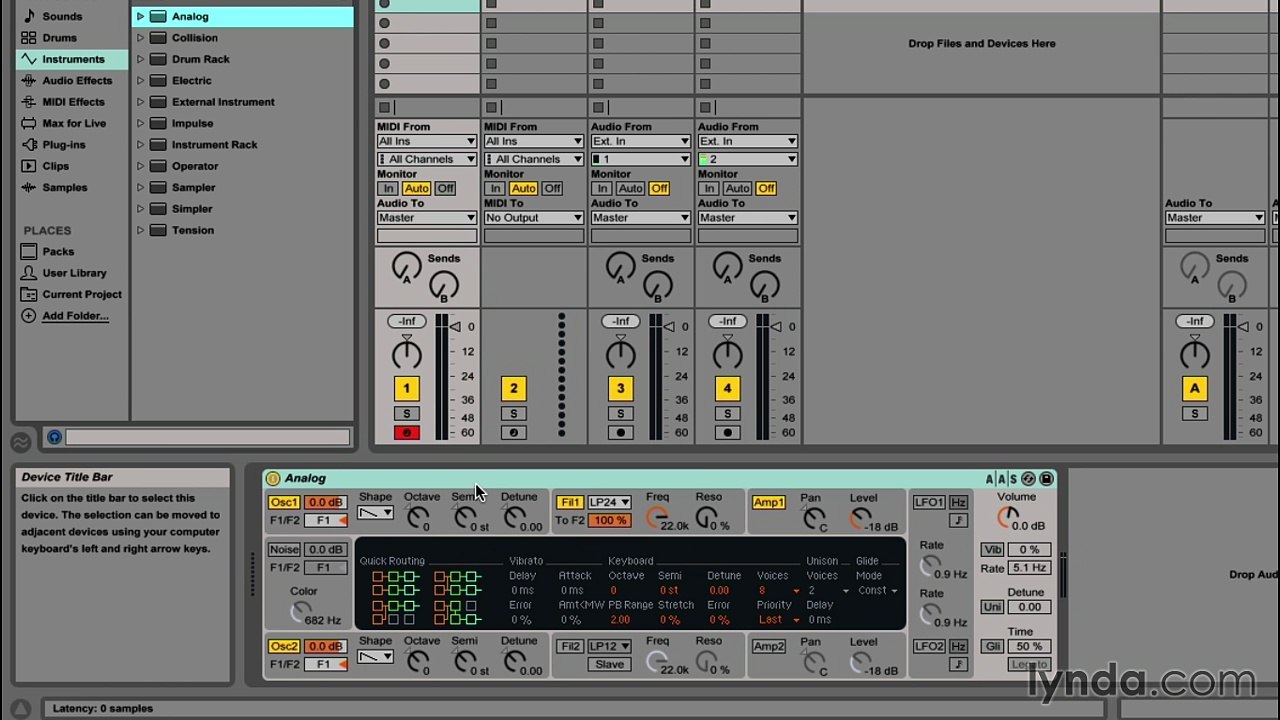This screenshot has height=720, width=1280.
Task: Click the browser search field
Action: pyautogui.click(x=208, y=437)
